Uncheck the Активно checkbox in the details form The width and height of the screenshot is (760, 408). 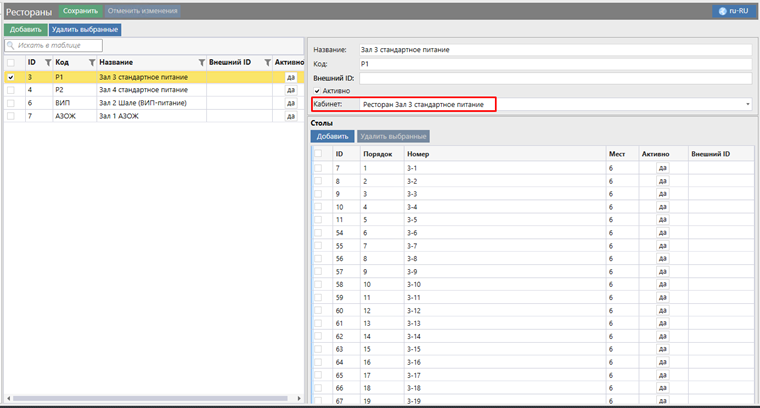[x=317, y=91]
